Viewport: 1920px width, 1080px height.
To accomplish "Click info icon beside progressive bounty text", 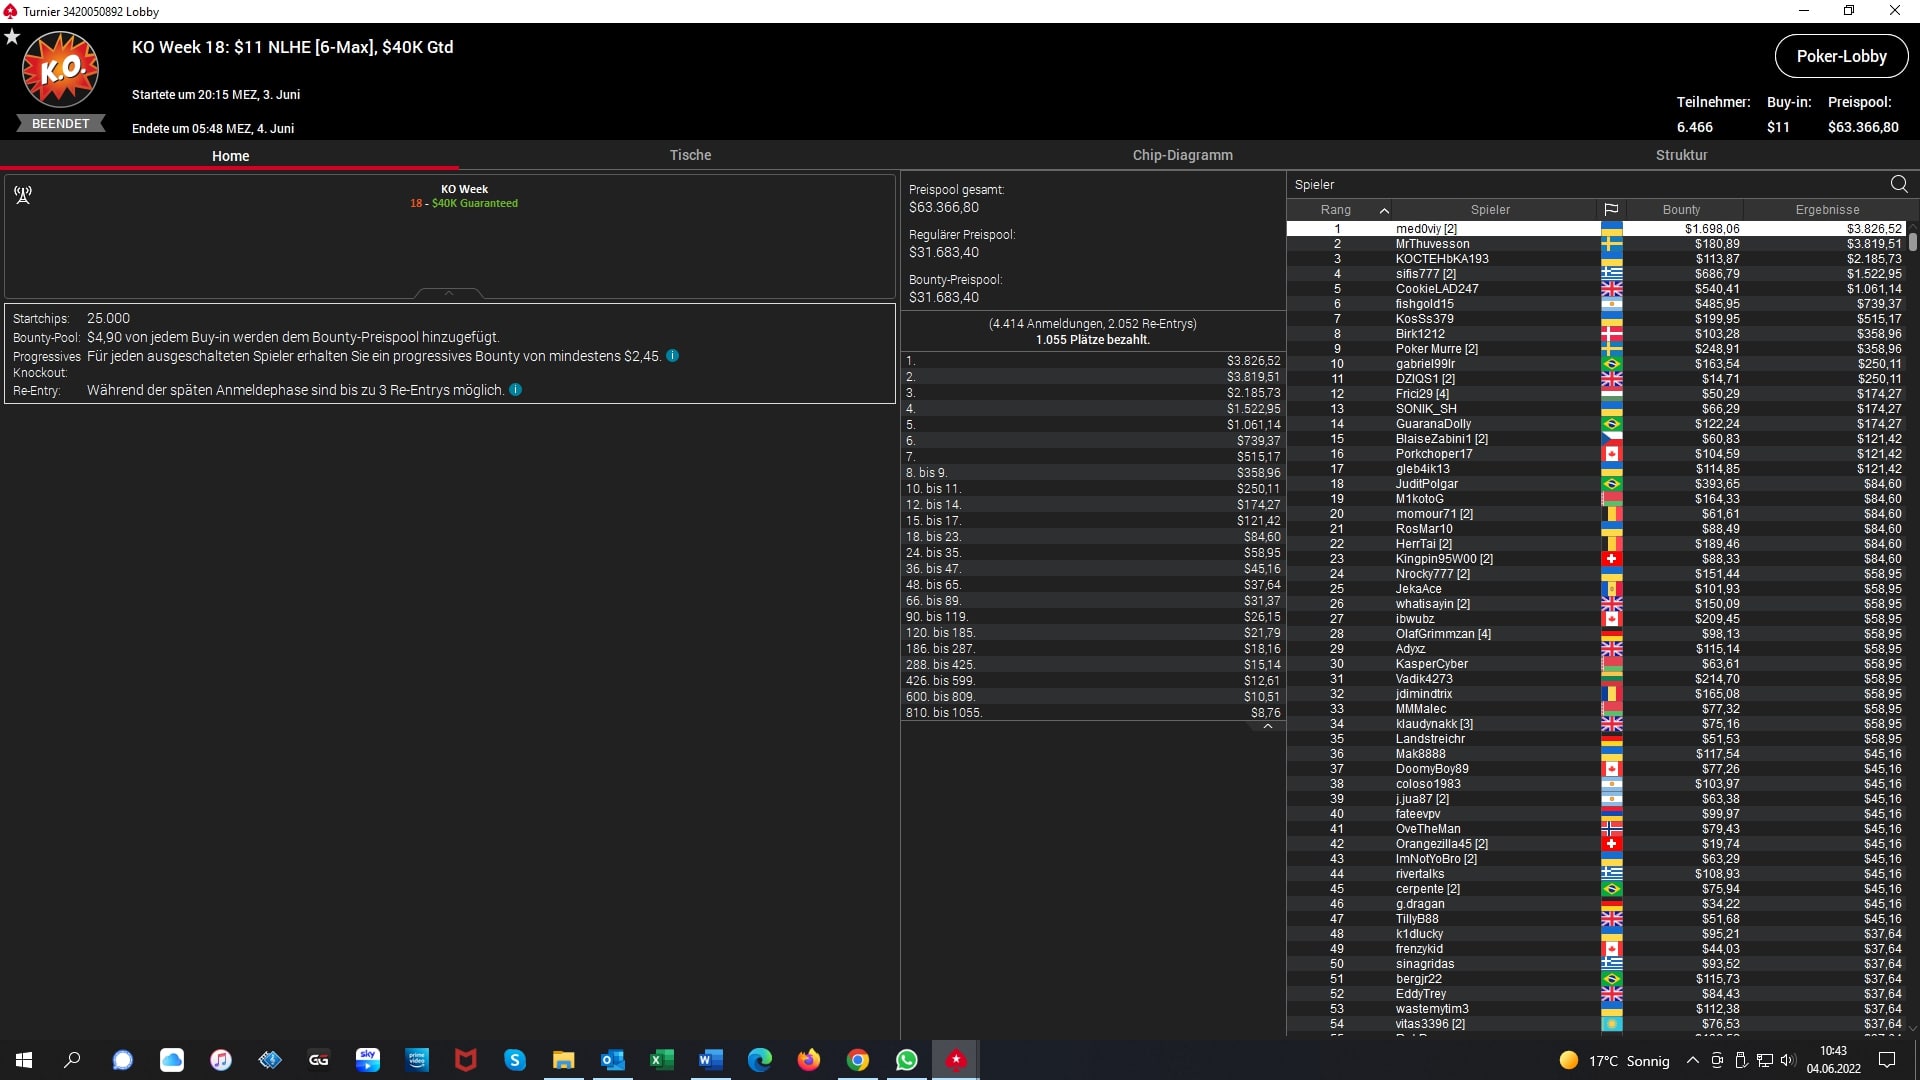I will [673, 356].
